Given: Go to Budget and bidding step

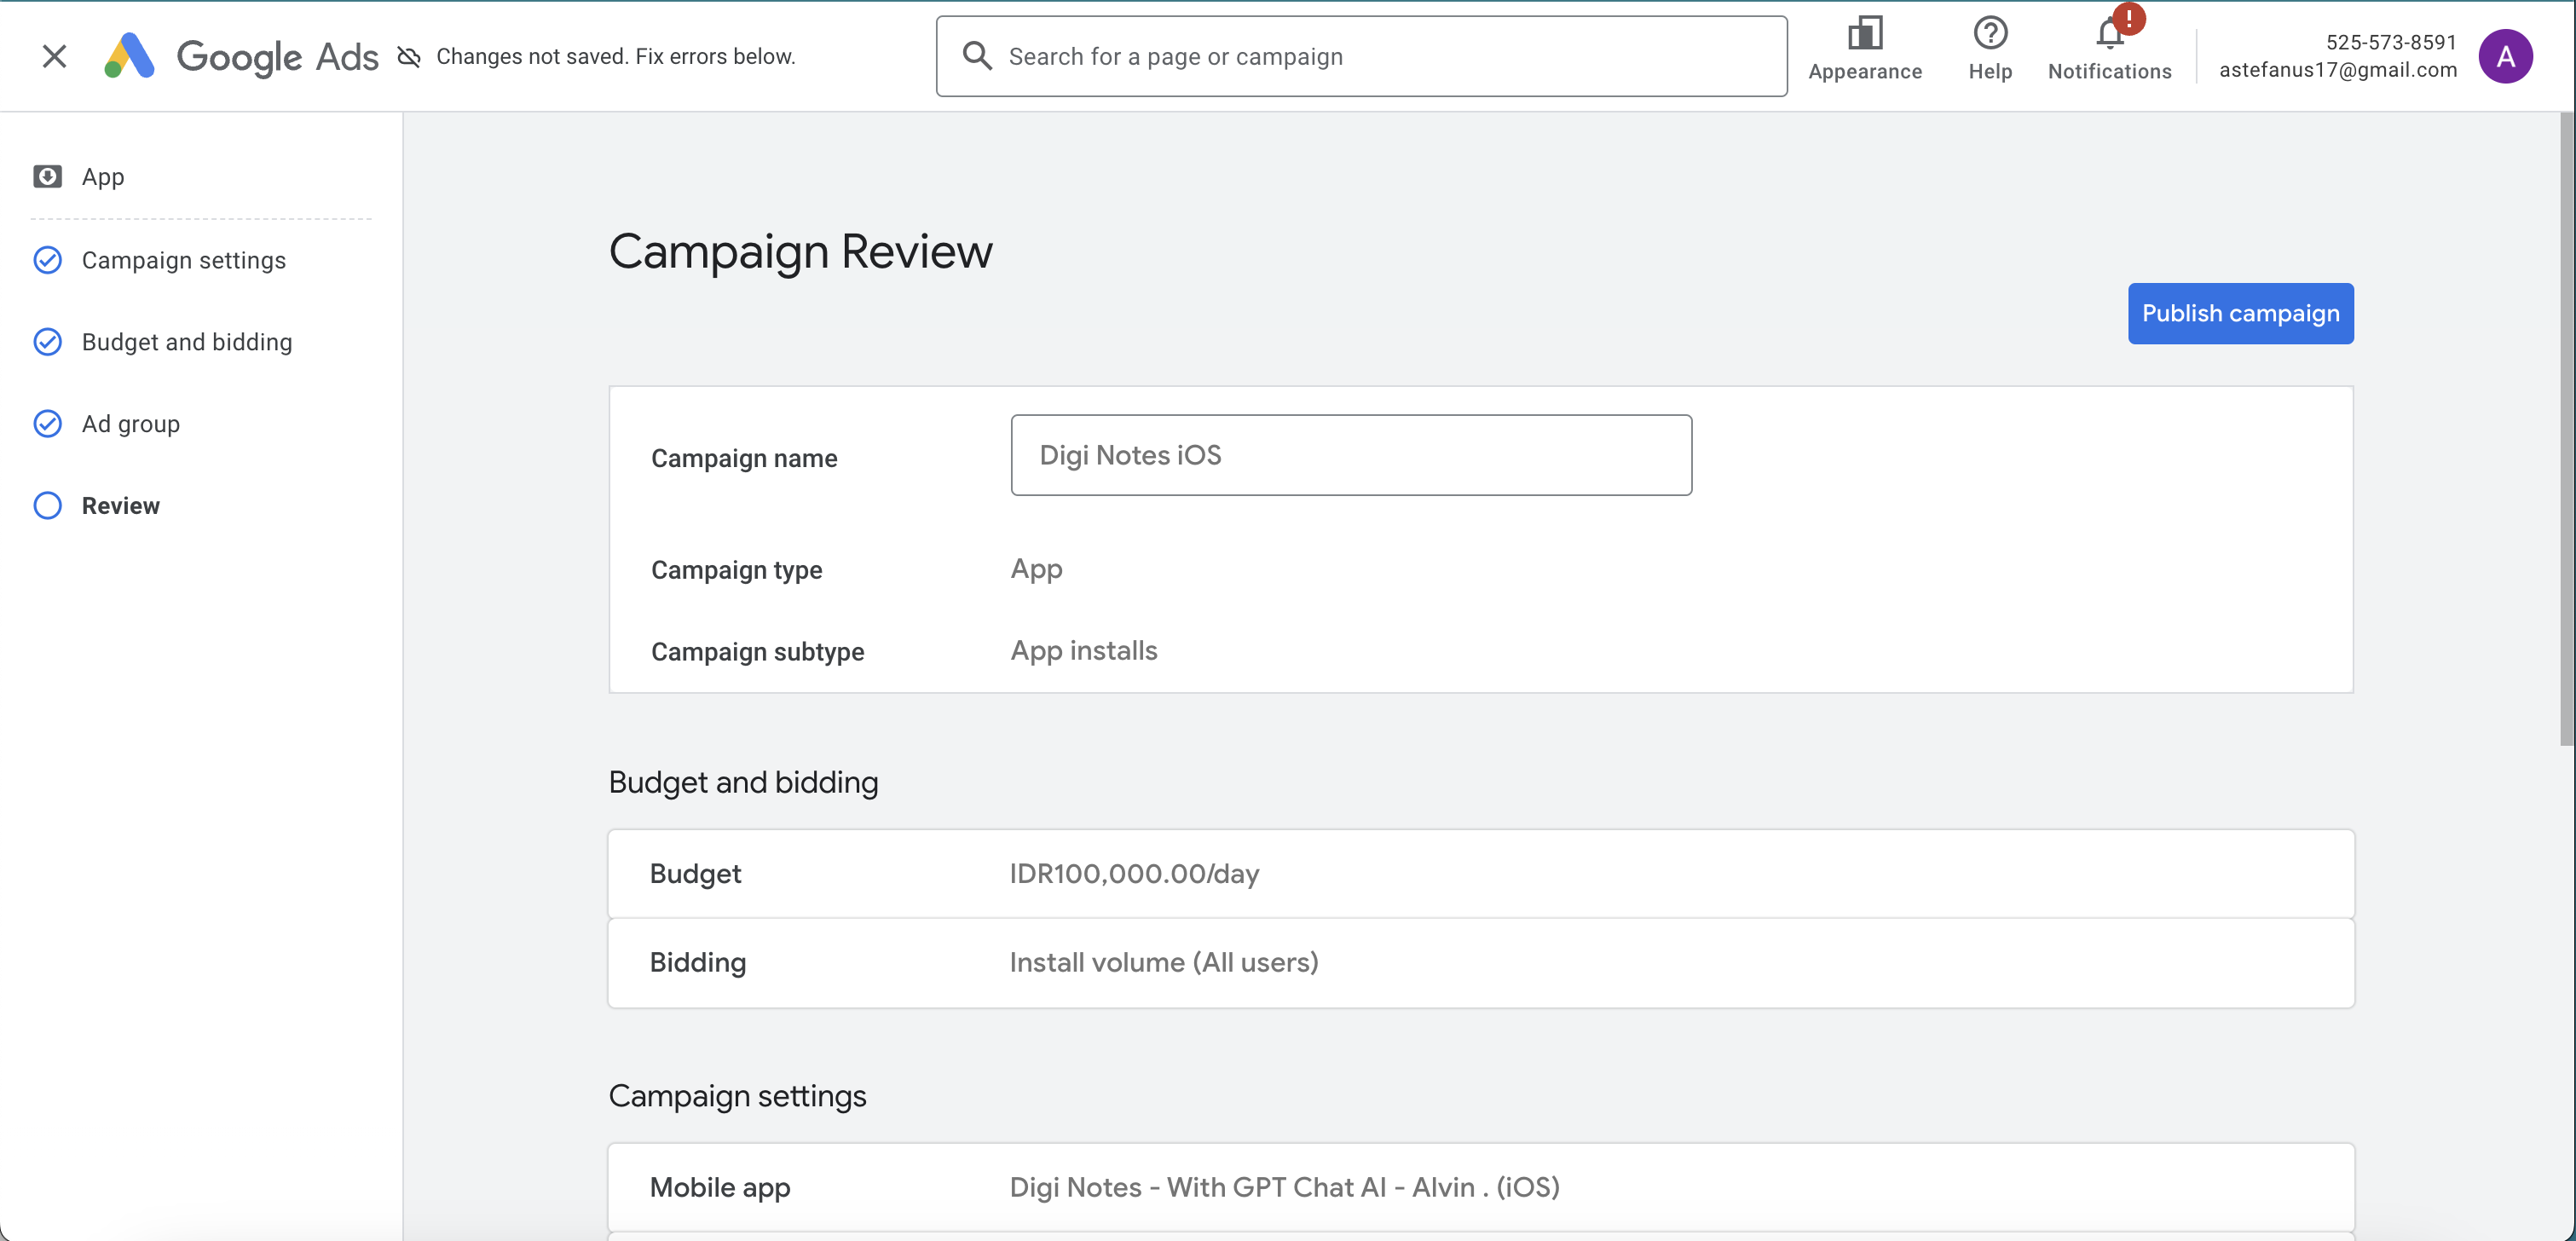Looking at the screenshot, I should click(186, 342).
